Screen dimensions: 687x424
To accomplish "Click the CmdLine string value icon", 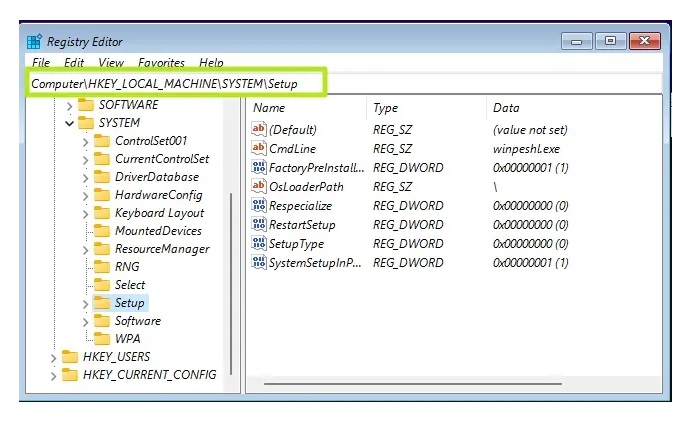I will tap(259, 148).
